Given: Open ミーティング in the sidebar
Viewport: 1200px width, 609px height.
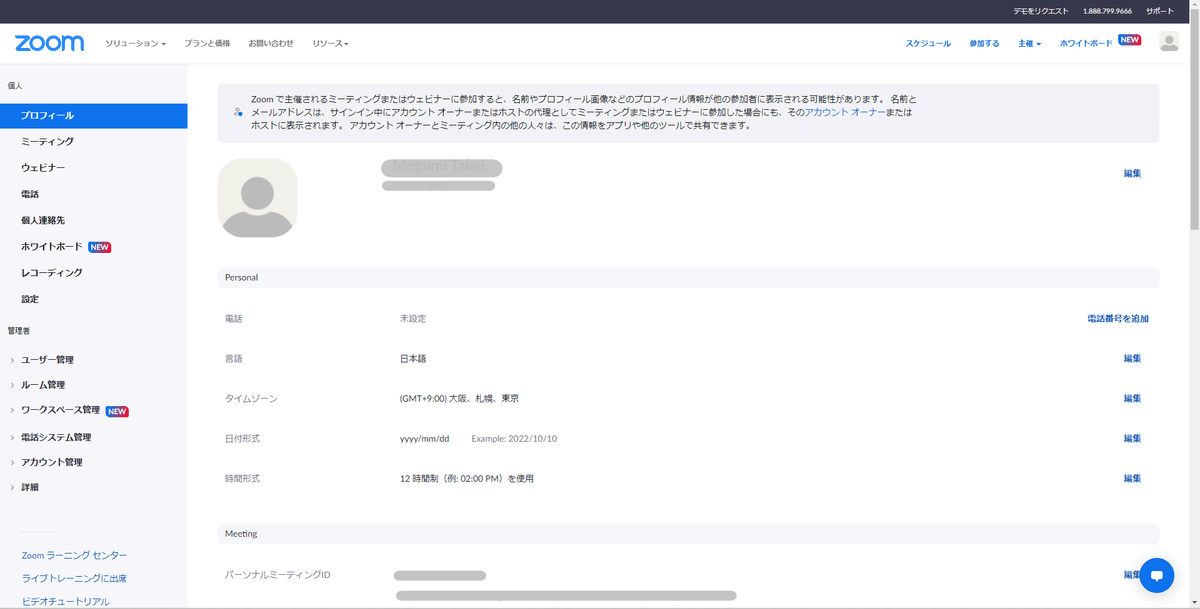Looking at the screenshot, I should [x=47, y=141].
